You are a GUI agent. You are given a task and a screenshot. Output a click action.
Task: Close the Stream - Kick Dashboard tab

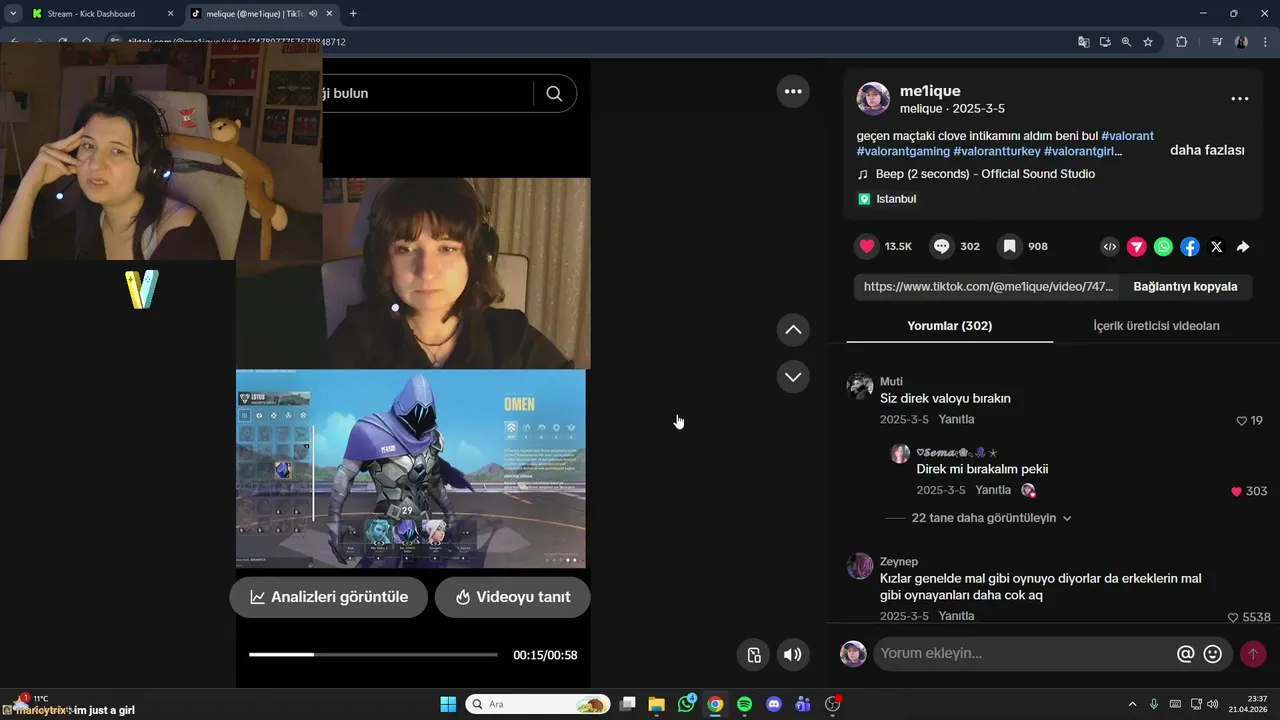(x=170, y=14)
